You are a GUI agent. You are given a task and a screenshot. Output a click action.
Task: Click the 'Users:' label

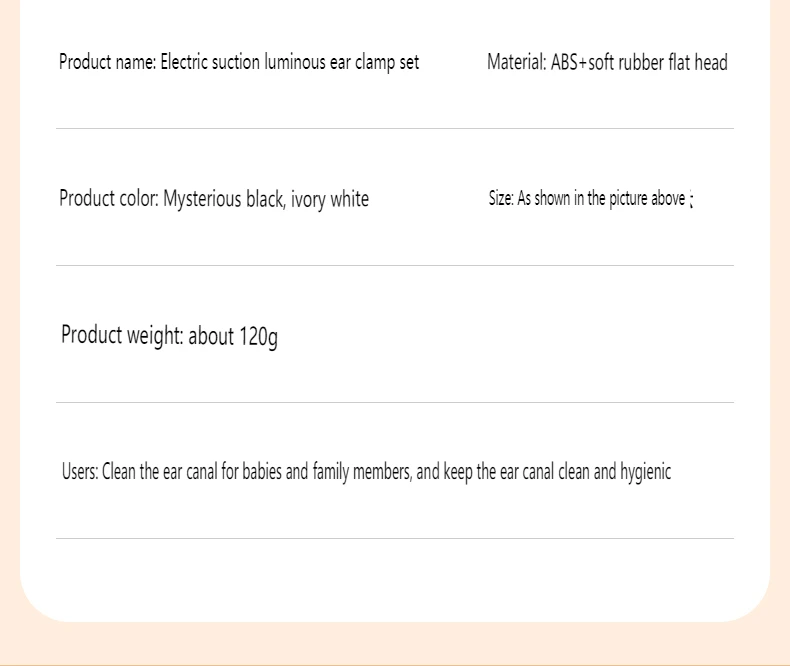(x=80, y=472)
